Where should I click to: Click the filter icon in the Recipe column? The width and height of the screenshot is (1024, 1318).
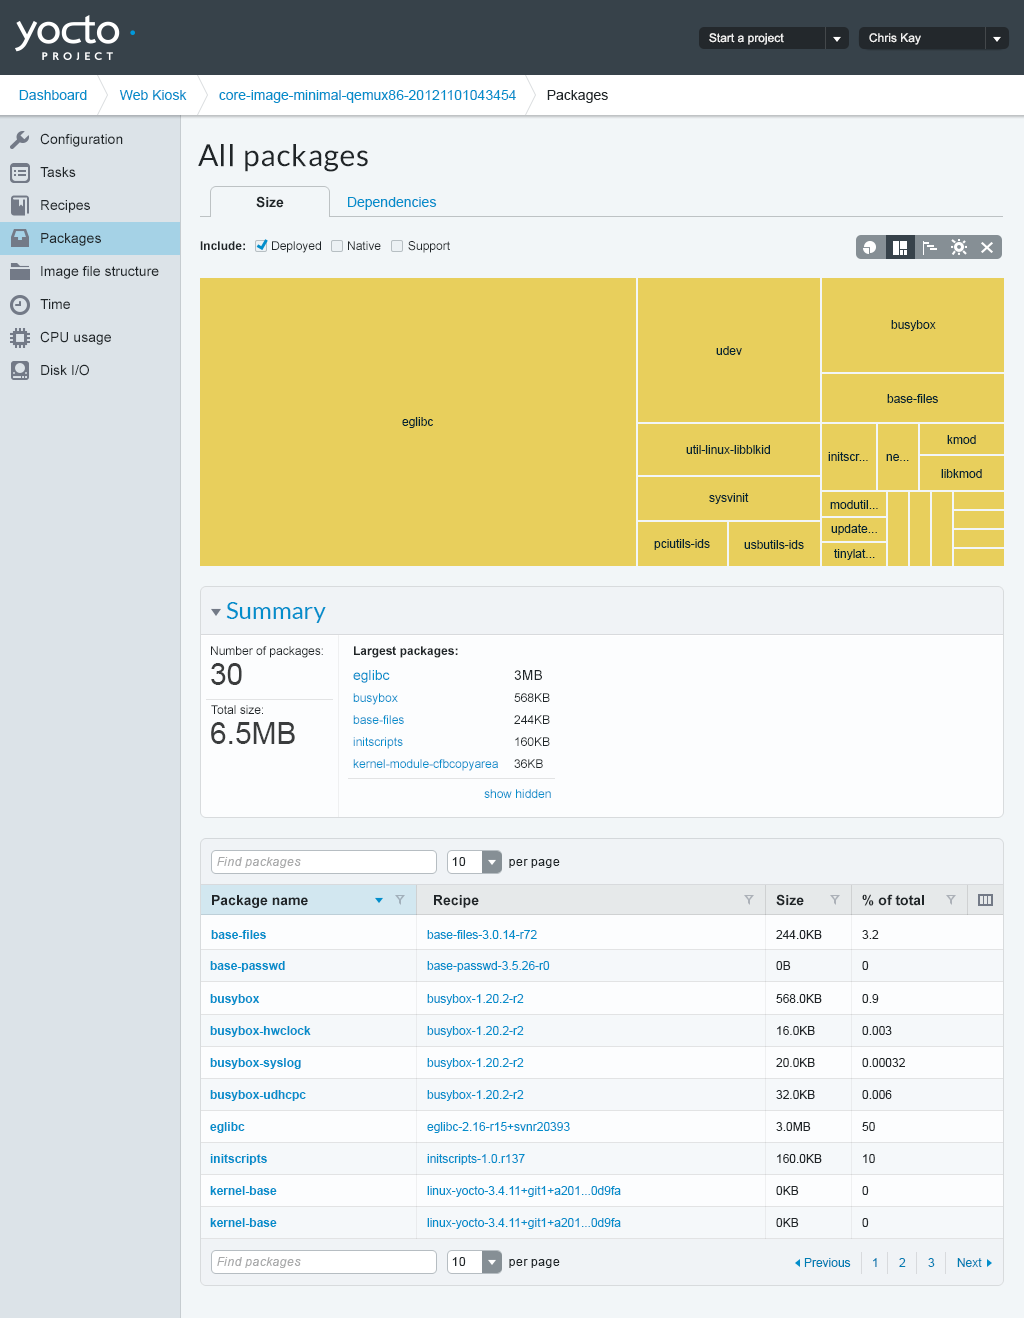point(748,900)
